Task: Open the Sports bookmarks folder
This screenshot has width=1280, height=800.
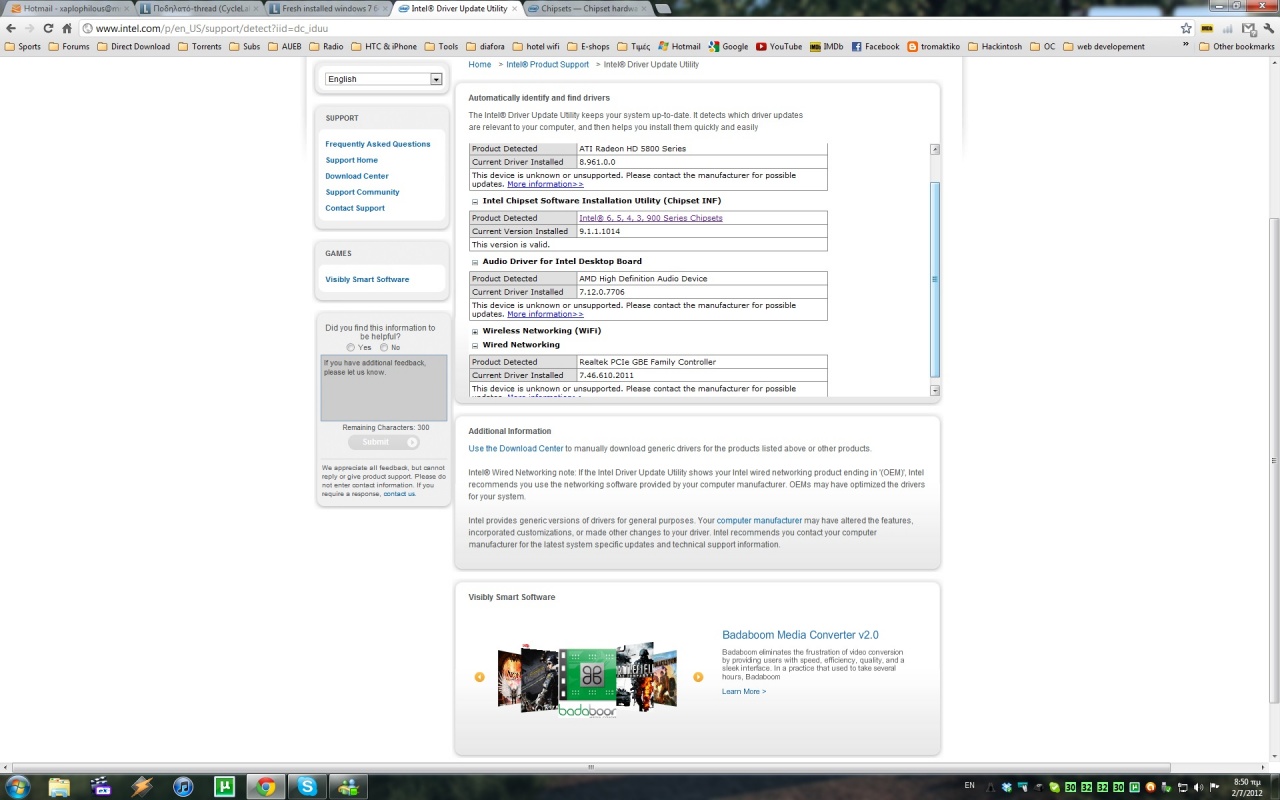Action: (23, 46)
